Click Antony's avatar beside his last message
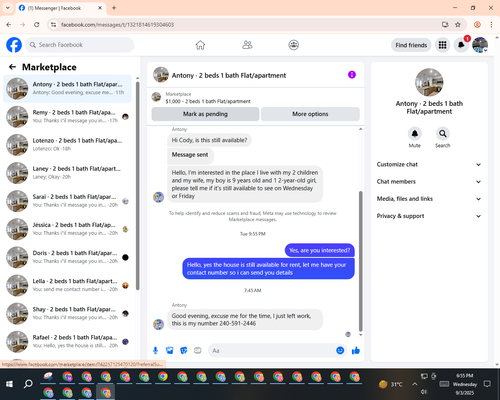This screenshot has width=500, height=400. click(x=158, y=324)
